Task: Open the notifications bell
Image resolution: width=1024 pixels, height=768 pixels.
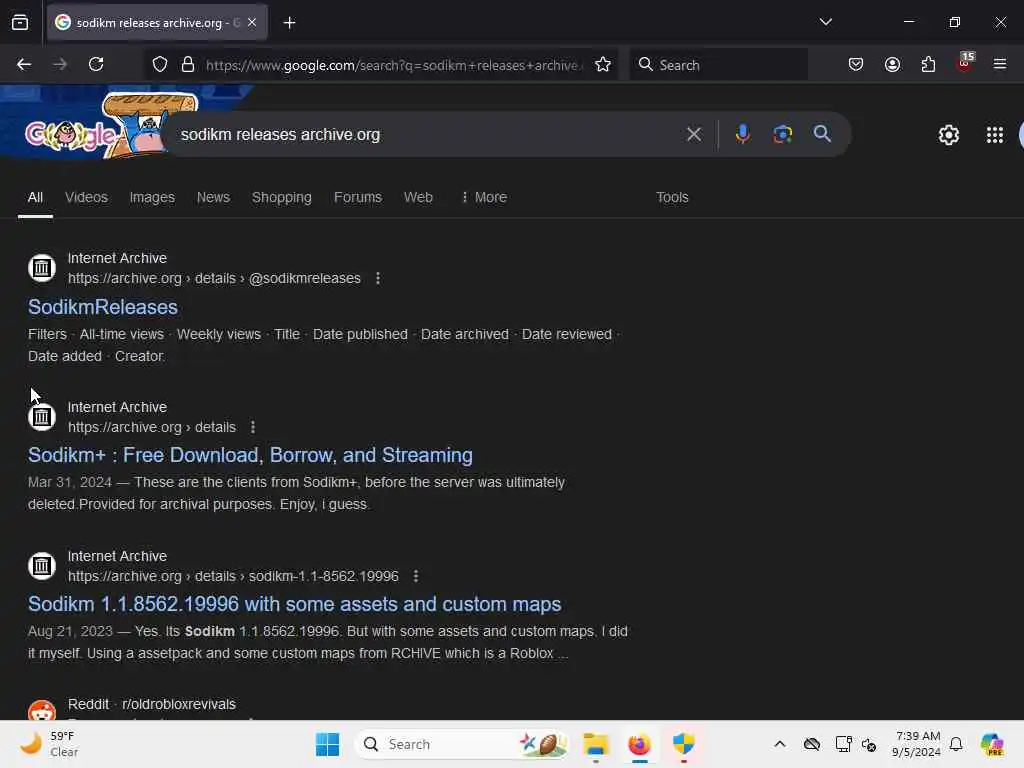Action: click(956, 744)
